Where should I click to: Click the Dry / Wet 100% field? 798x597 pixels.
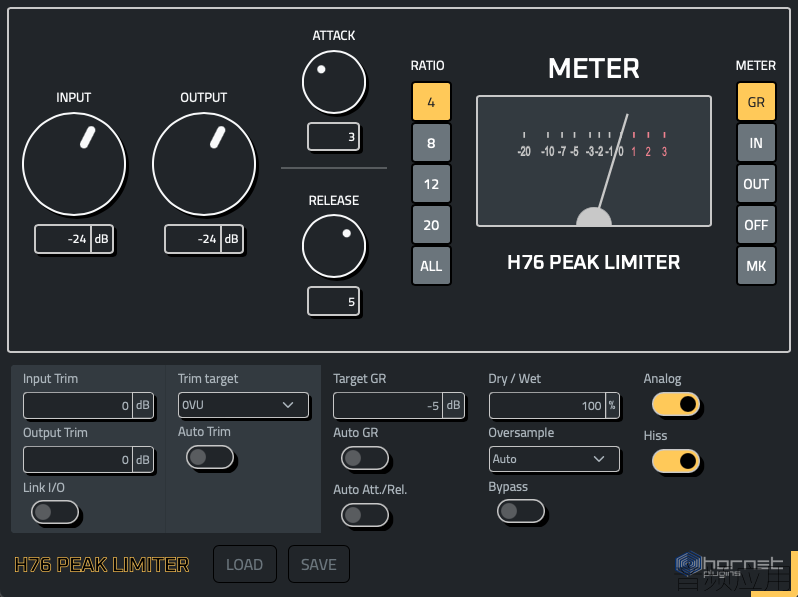[554, 406]
